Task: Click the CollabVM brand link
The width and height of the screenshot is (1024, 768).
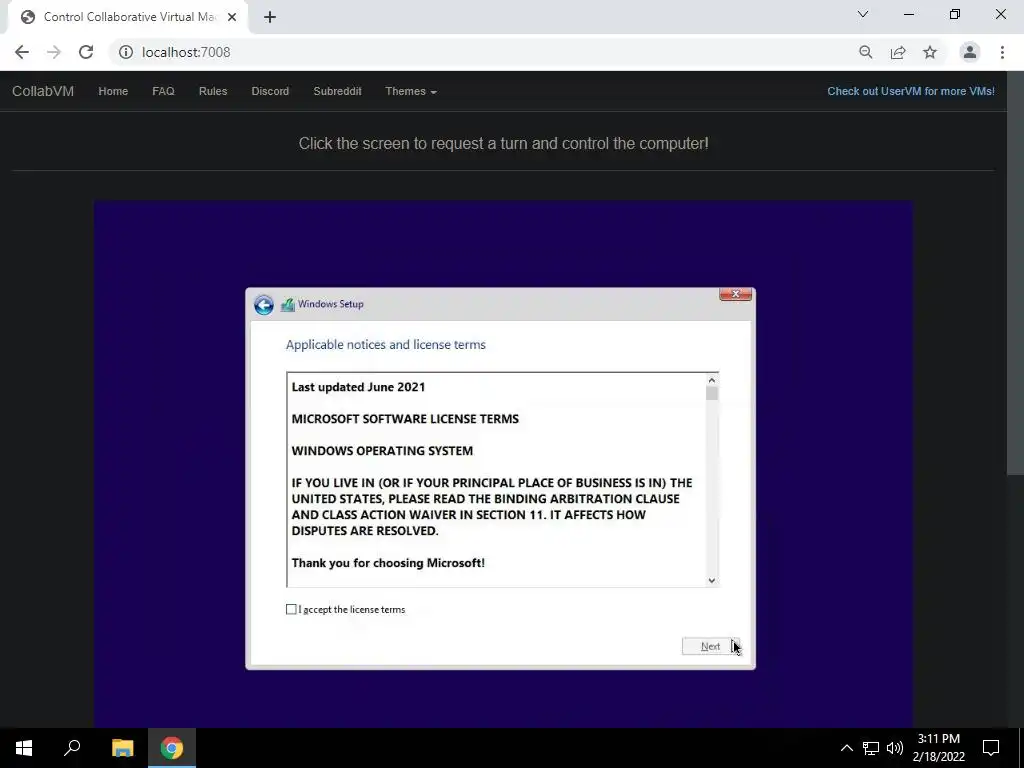Action: coord(43,91)
